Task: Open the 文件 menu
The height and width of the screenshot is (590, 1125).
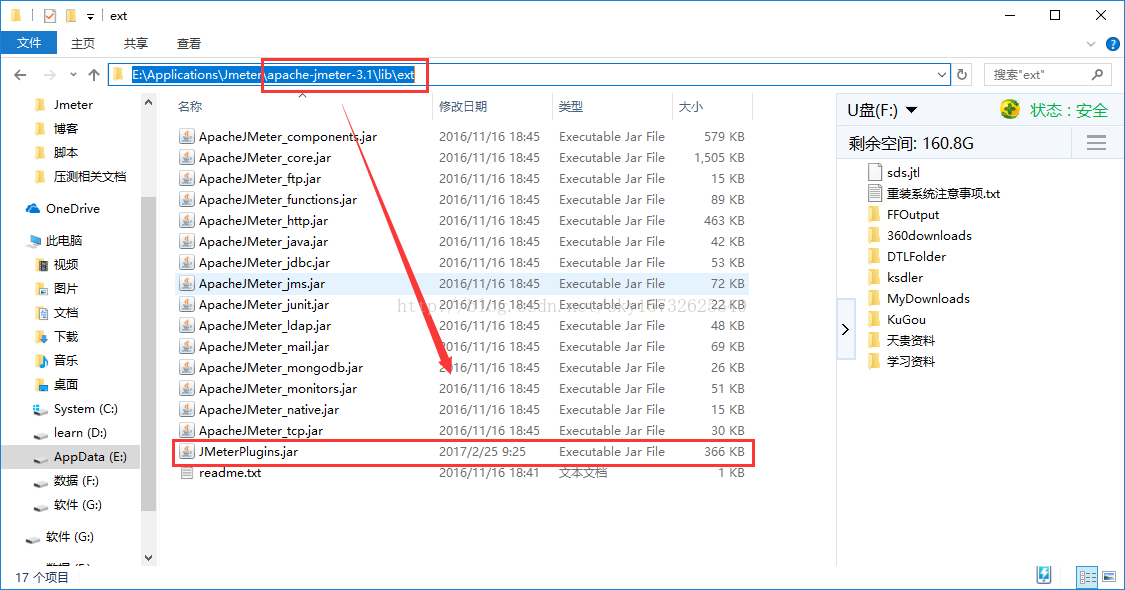Action: click(29, 43)
